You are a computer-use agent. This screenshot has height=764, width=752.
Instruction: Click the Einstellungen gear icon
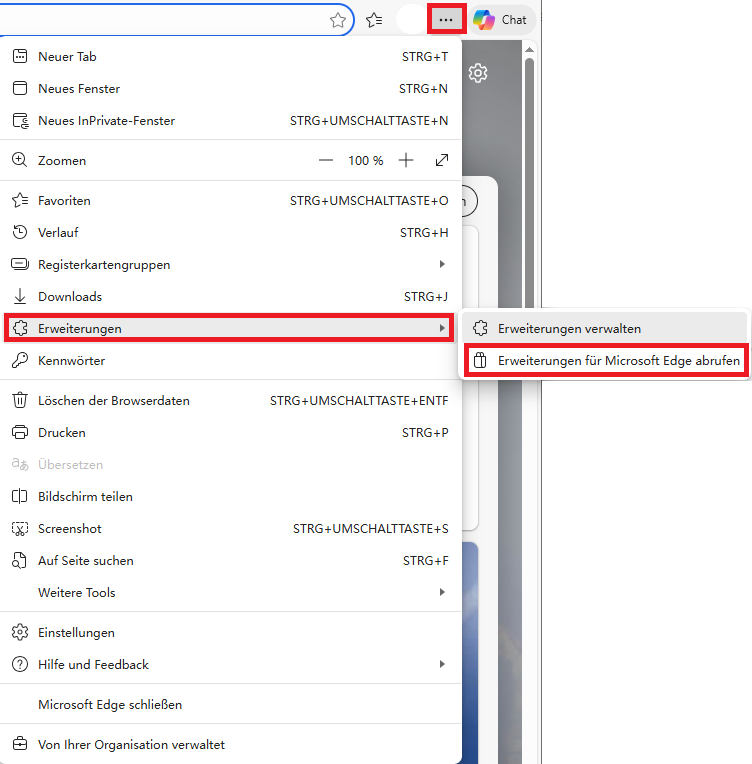click(x=20, y=632)
